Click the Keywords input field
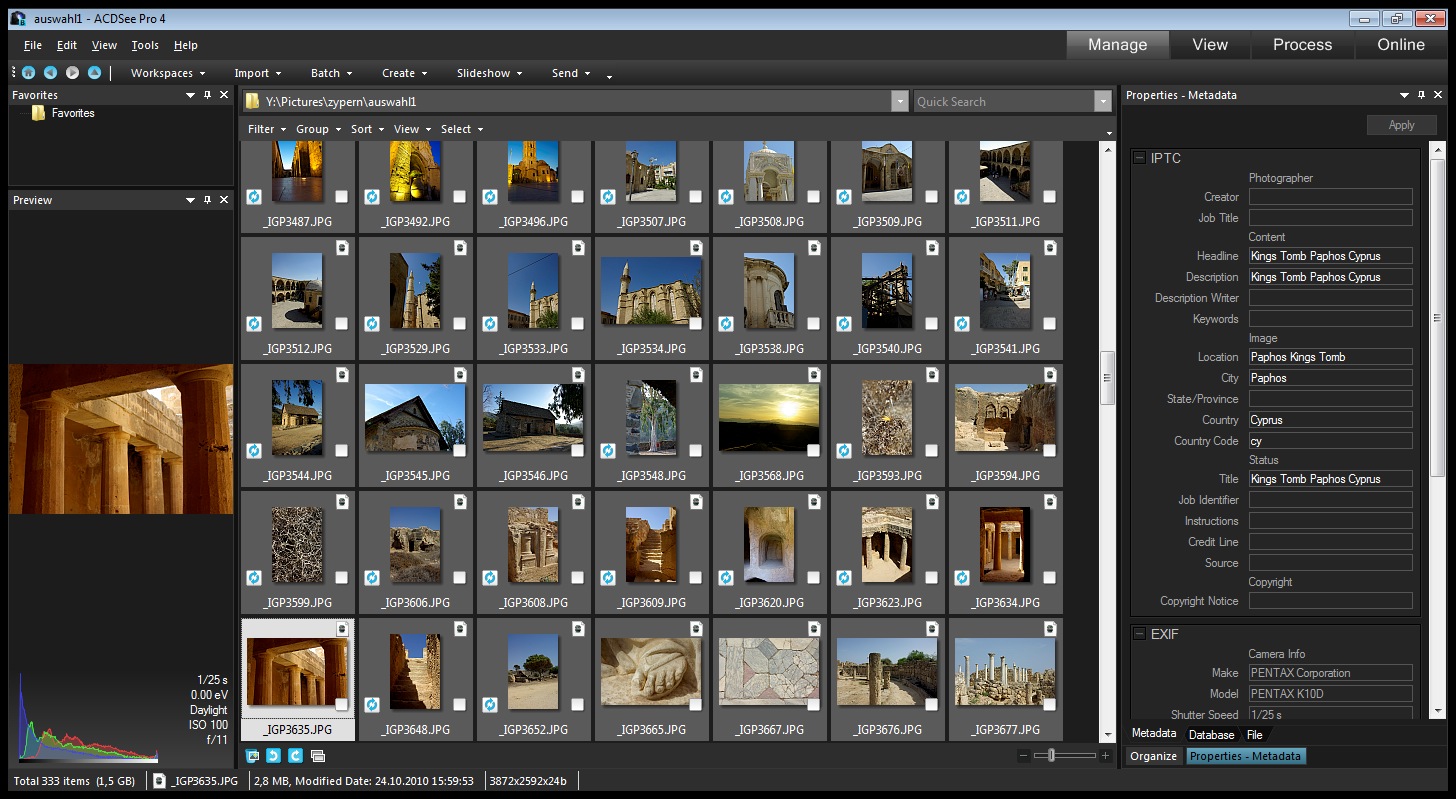Viewport: 1456px width, 799px height. [x=1330, y=319]
